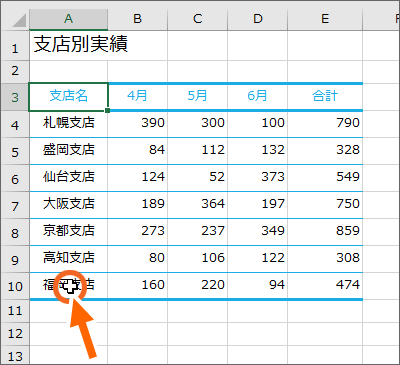Select row 6 header
400x365 pixels.
click(x=15, y=178)
